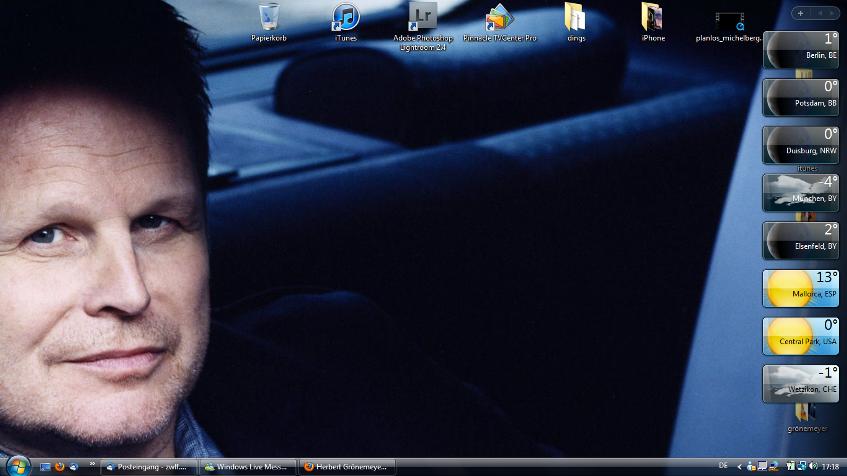Expand hidden Quick Launch items chevron
Screen dimensions: 847x476
[x=92, y=465]
